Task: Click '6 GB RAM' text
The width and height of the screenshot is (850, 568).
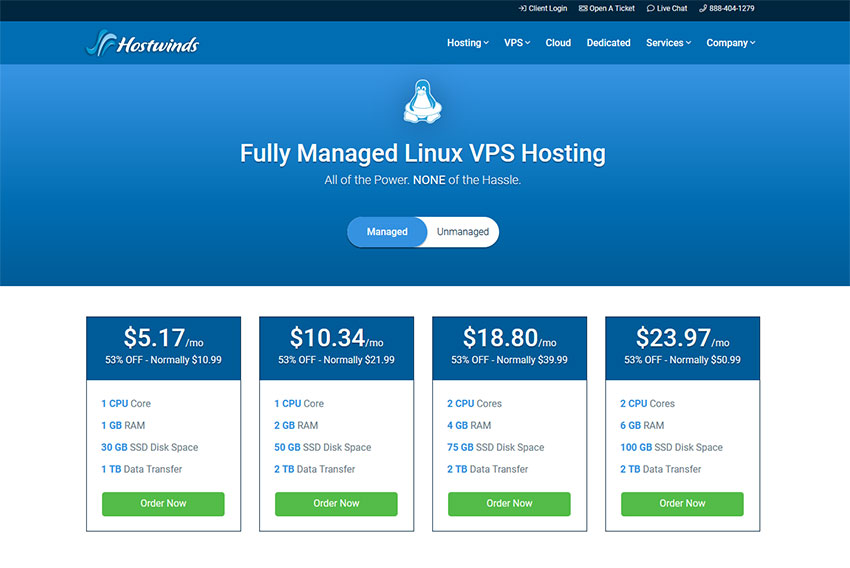Action: point(642,425)
